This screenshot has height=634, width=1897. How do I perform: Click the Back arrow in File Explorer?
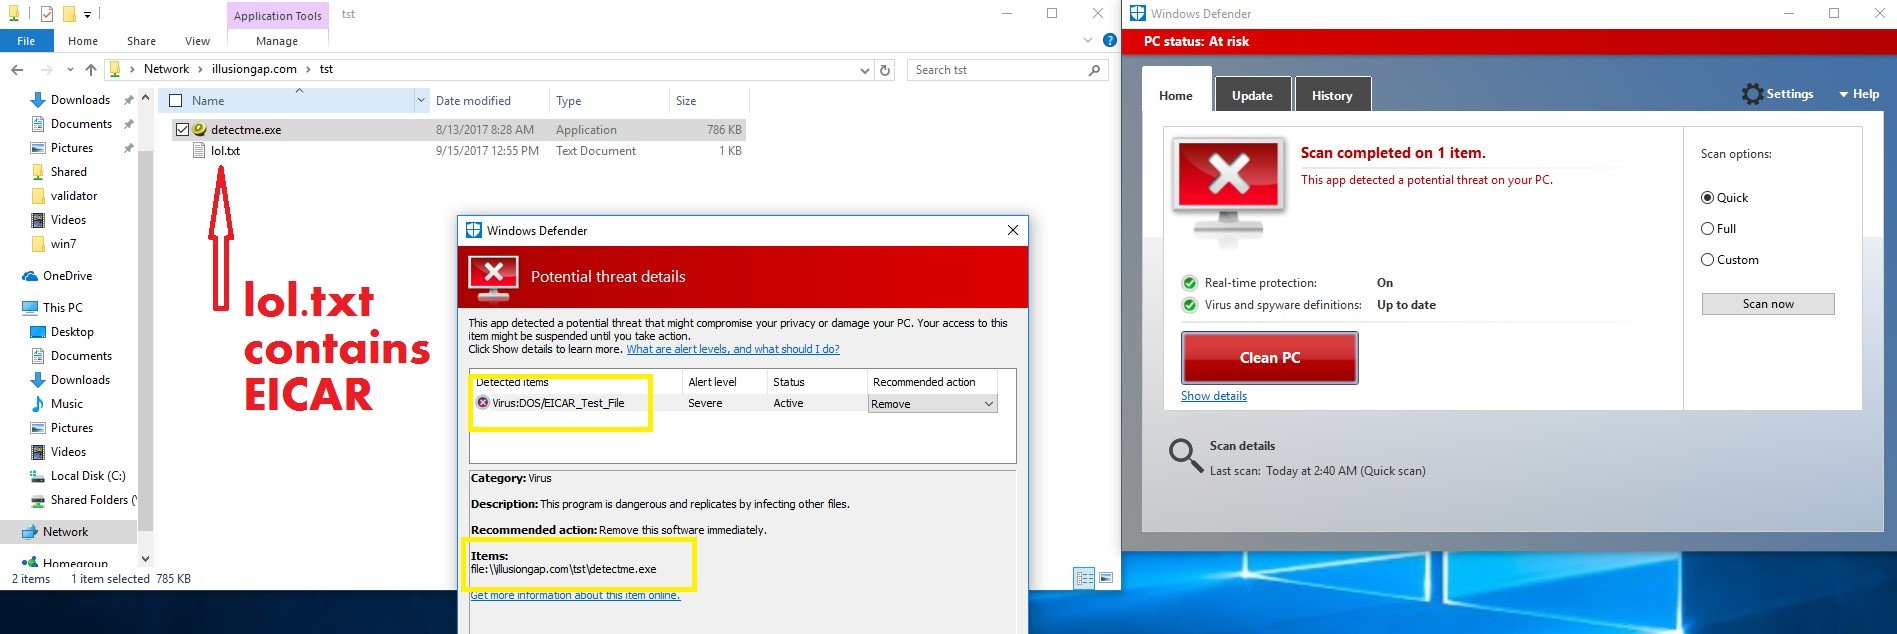pos(17,70)
